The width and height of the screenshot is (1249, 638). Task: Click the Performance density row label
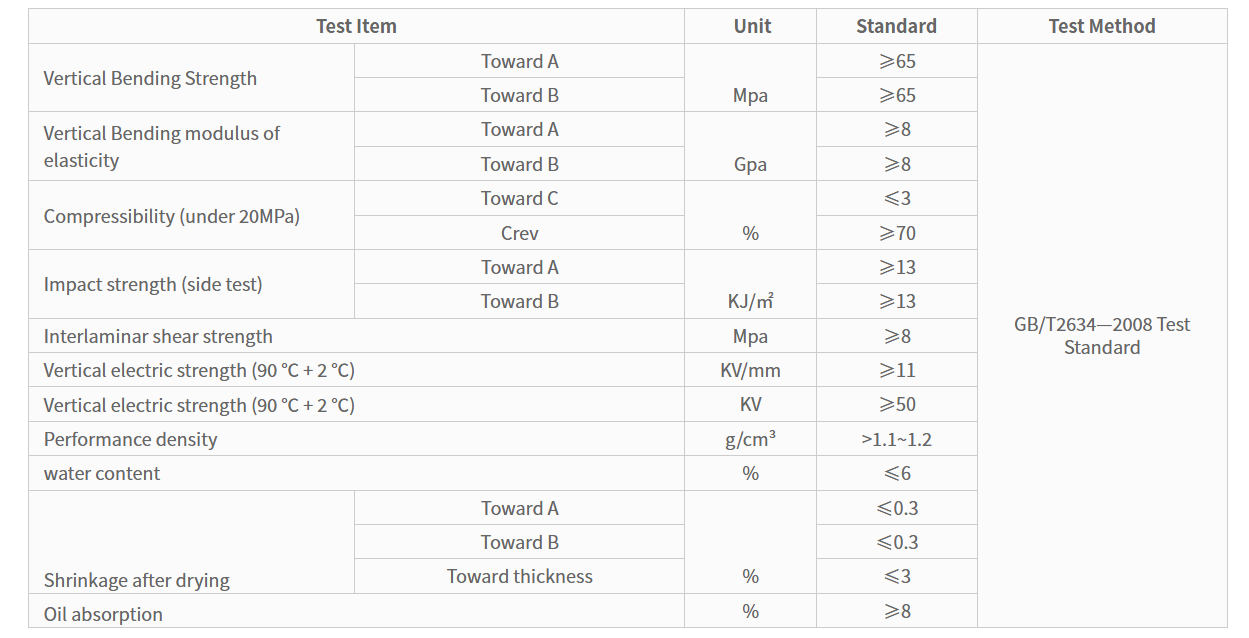130,439
